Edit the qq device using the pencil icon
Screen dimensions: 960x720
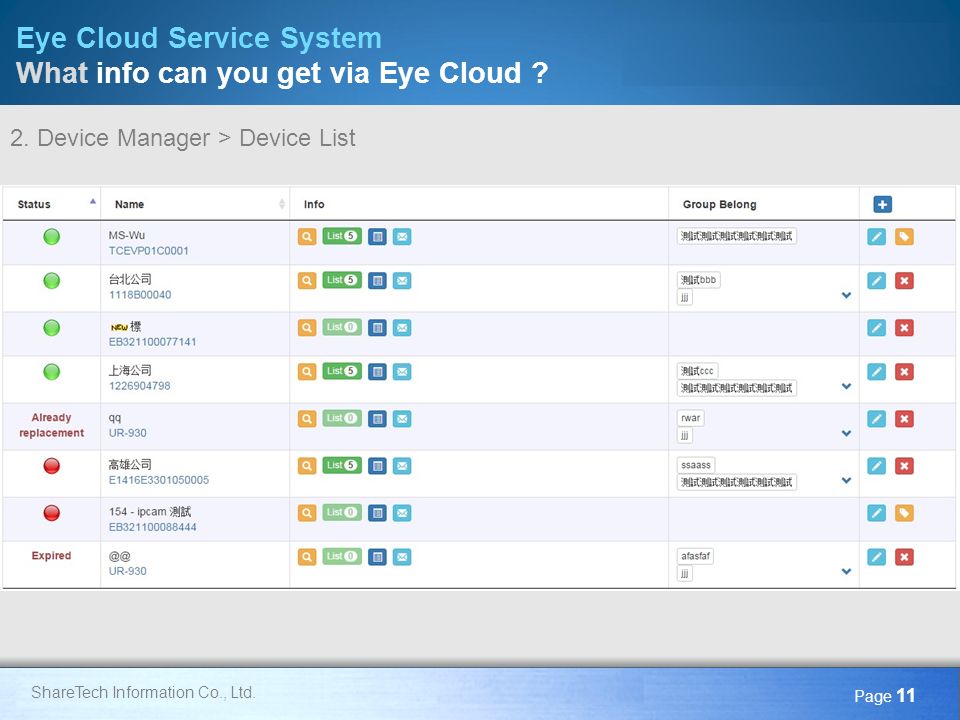pos(877,419)
